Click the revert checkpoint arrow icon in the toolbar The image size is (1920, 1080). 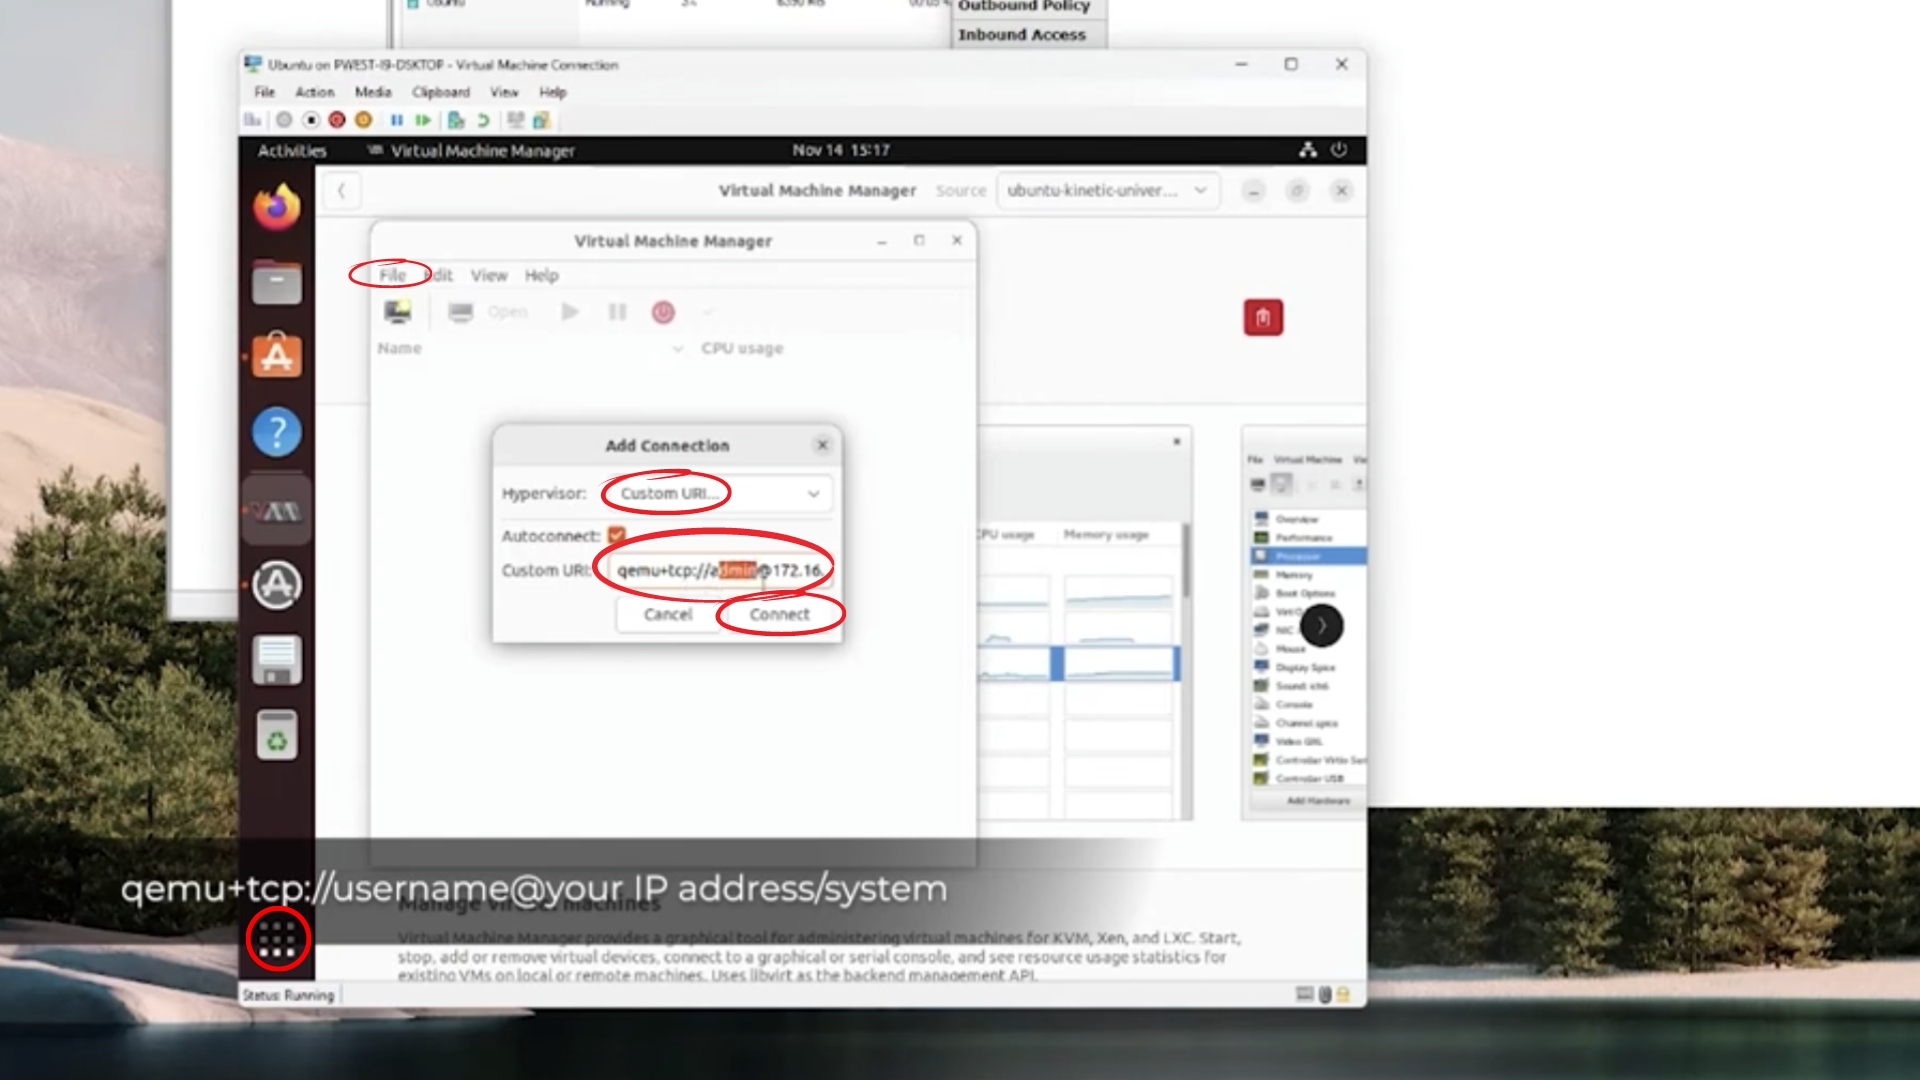coord(485,121)
